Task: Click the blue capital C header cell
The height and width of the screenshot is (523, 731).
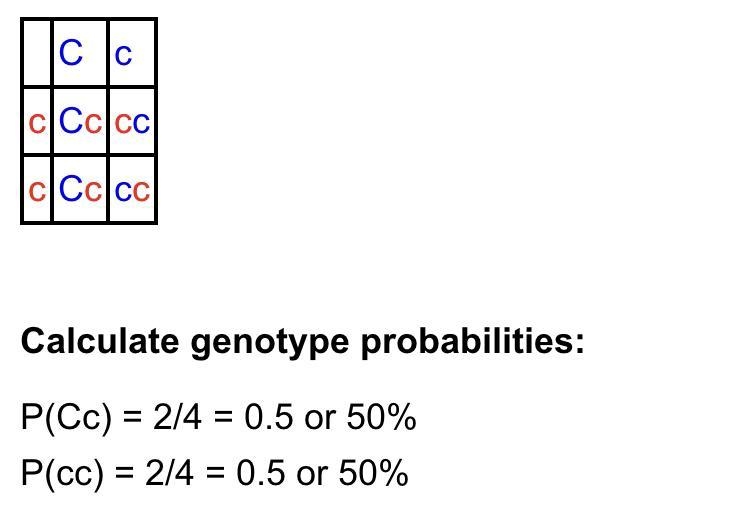Action: [80, 53]
